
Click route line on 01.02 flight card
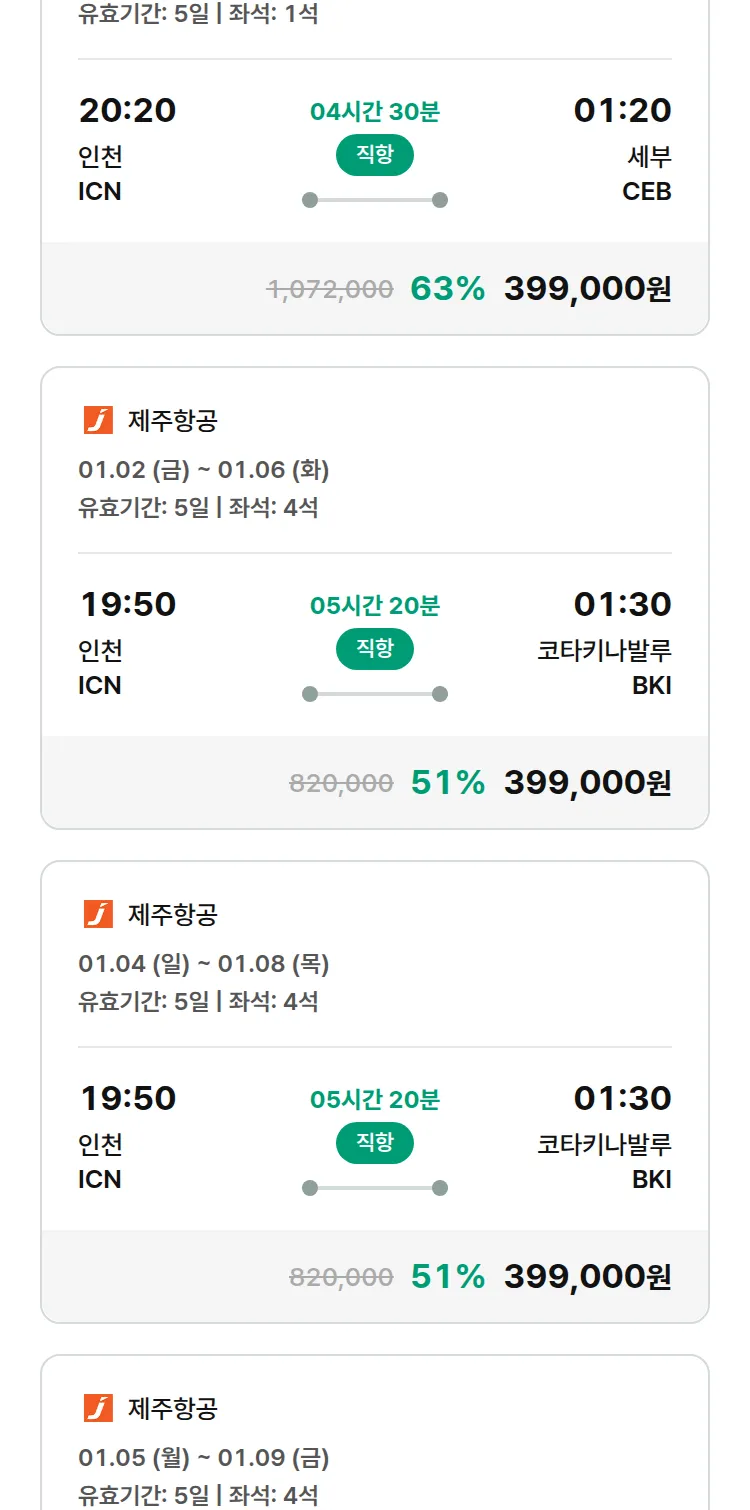374,694
